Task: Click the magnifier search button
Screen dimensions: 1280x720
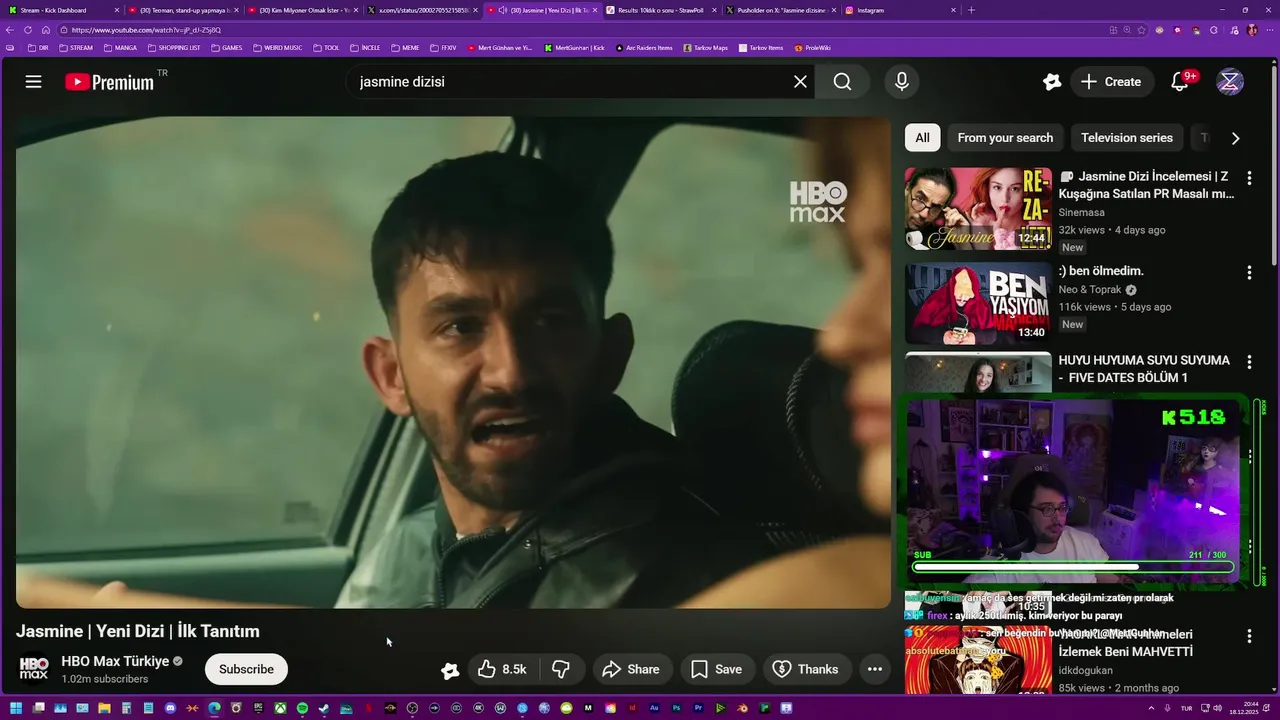Action: (x=842, y=82)
